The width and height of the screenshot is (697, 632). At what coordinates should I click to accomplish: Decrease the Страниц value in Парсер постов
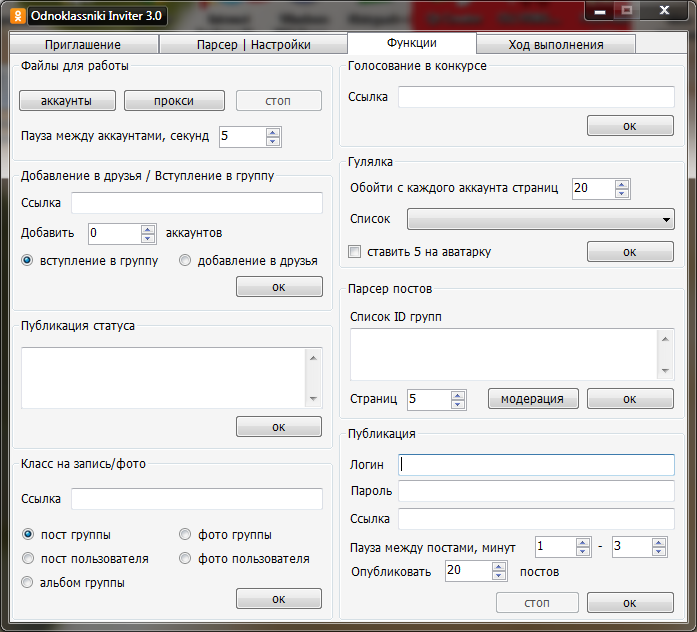click(x=458, y=404)
